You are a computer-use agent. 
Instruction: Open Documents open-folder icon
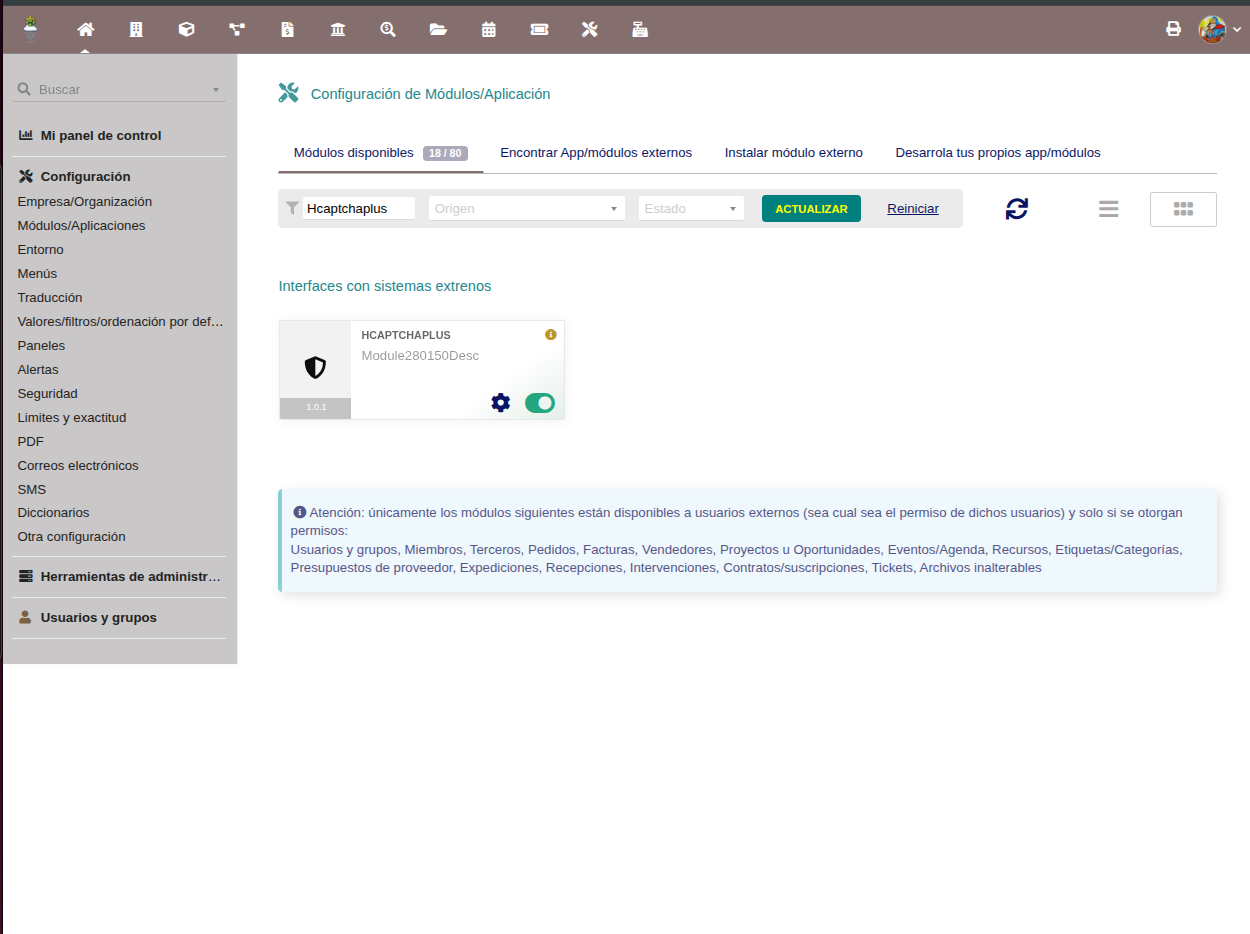[x=438, y=29]
